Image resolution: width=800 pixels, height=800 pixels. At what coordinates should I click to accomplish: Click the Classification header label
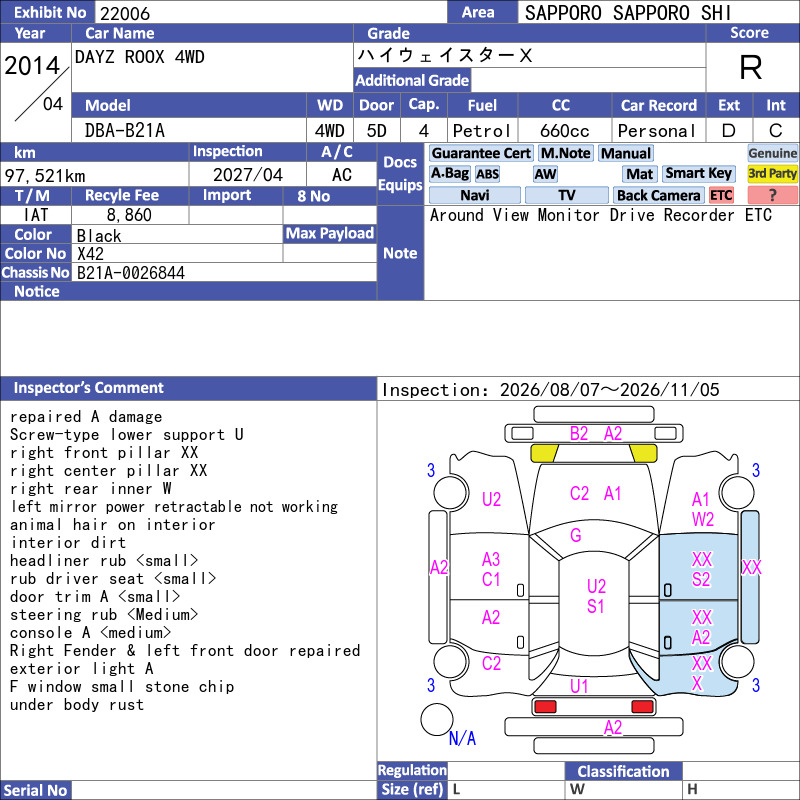click(623, 771)
